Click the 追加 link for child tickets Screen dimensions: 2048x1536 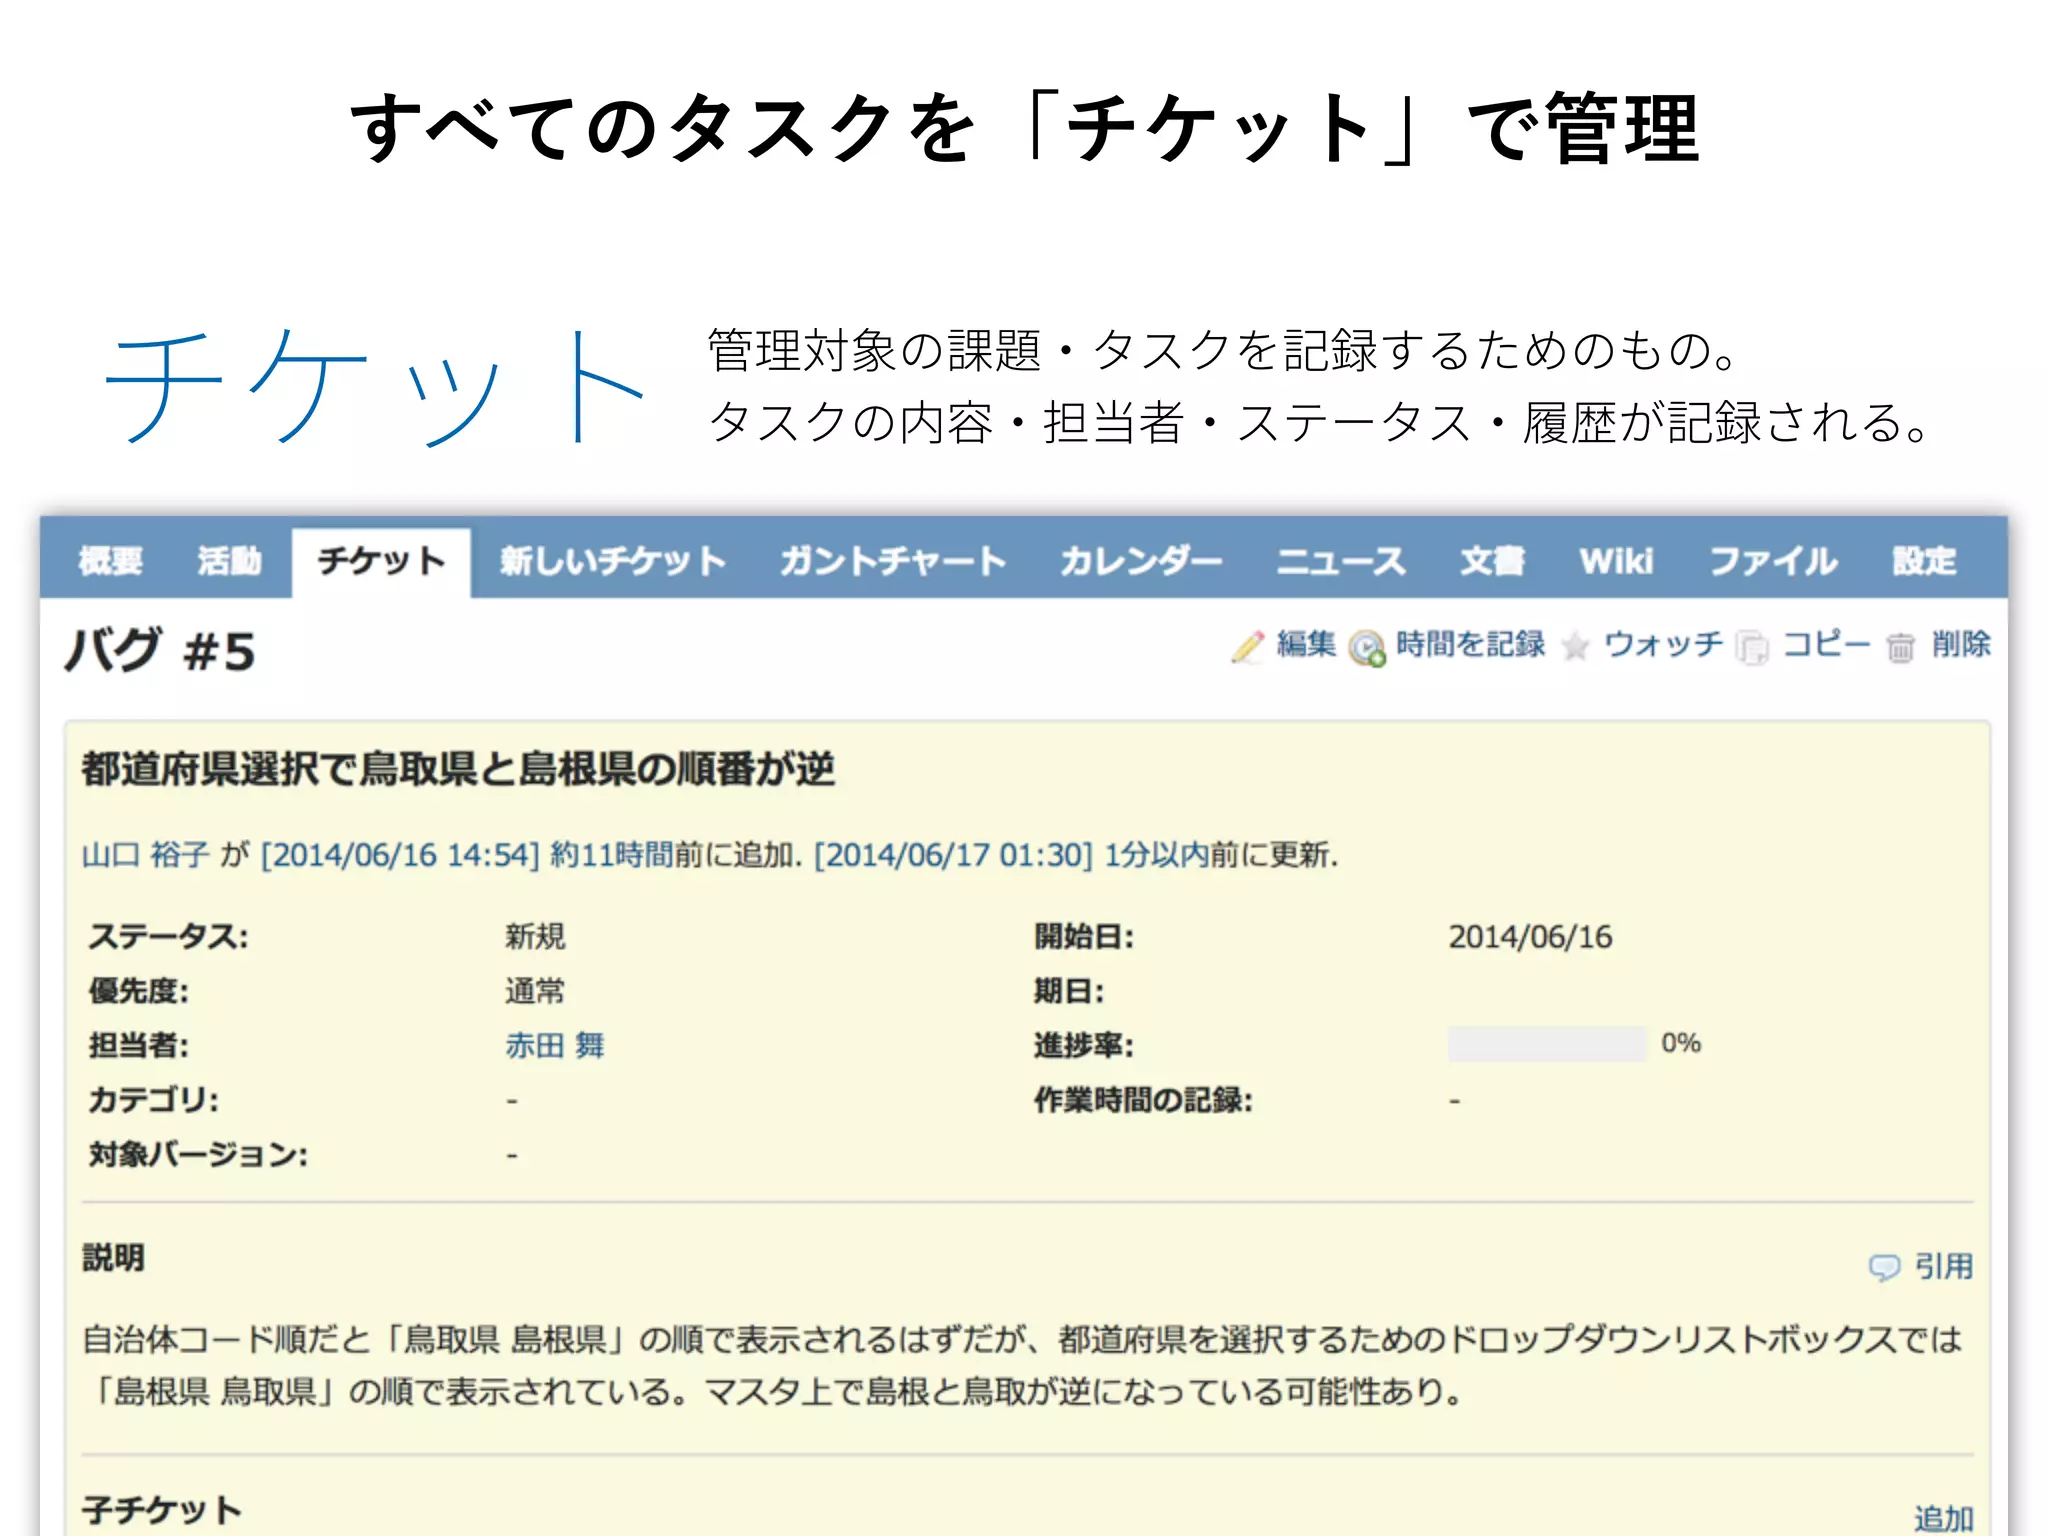(1944, 1519)
